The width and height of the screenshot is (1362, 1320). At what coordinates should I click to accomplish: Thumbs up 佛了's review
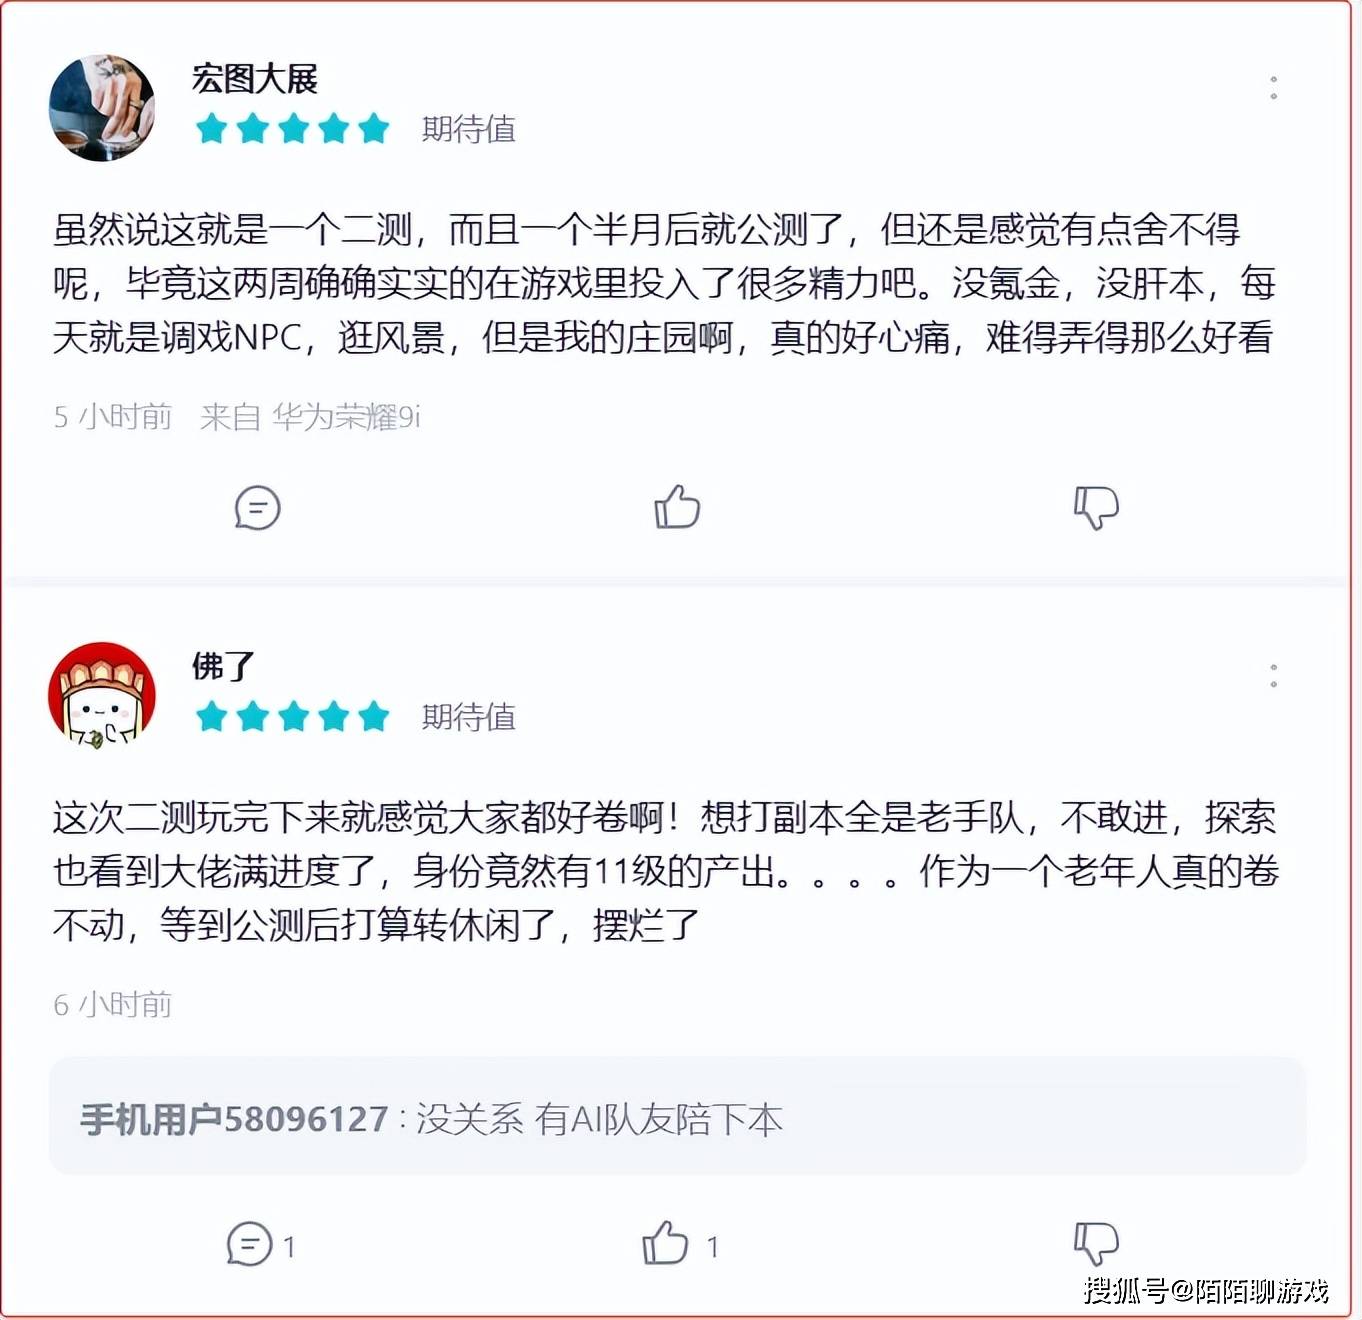tap(665, 1243)
